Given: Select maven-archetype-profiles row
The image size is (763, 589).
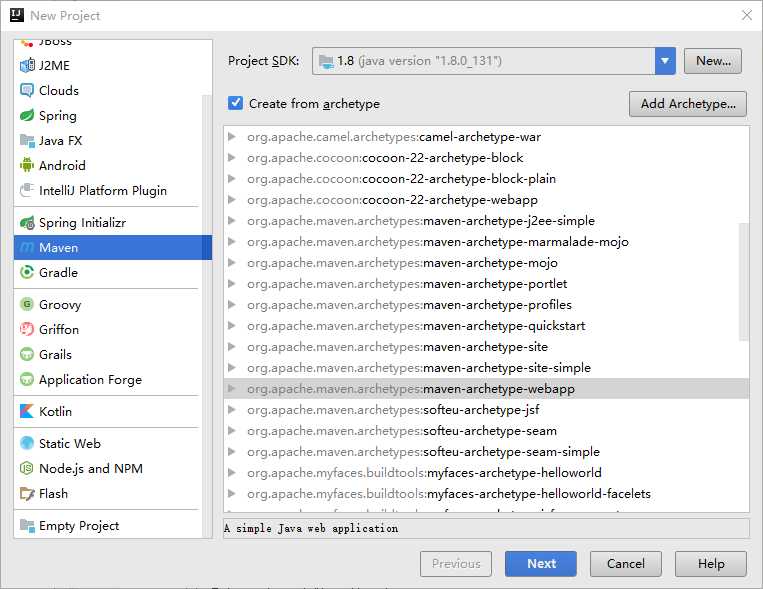Looking at the screenshot, I should pyautogui.click(x=487, y=305).
